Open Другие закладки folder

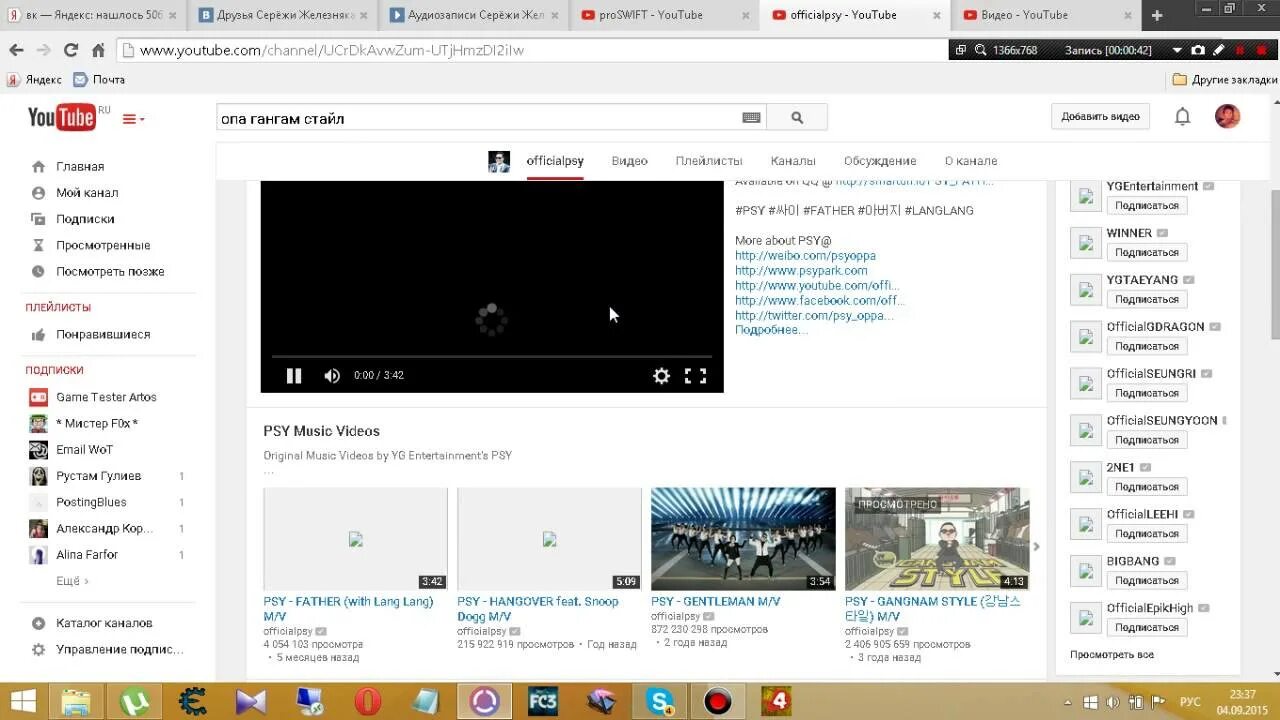tap(1225, 80)
